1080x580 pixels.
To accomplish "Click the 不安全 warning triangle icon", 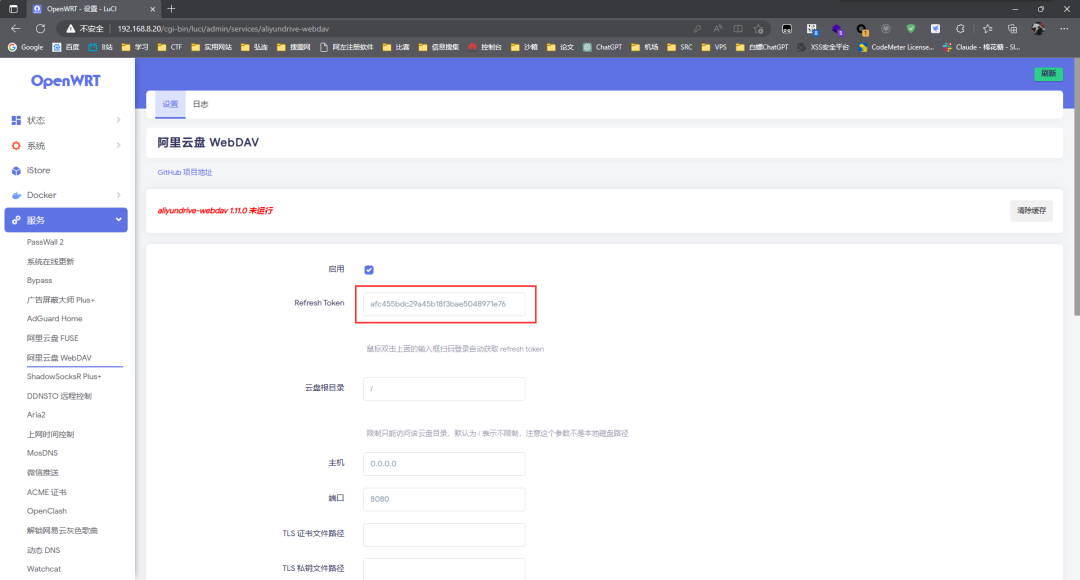I will pos(70,29).
